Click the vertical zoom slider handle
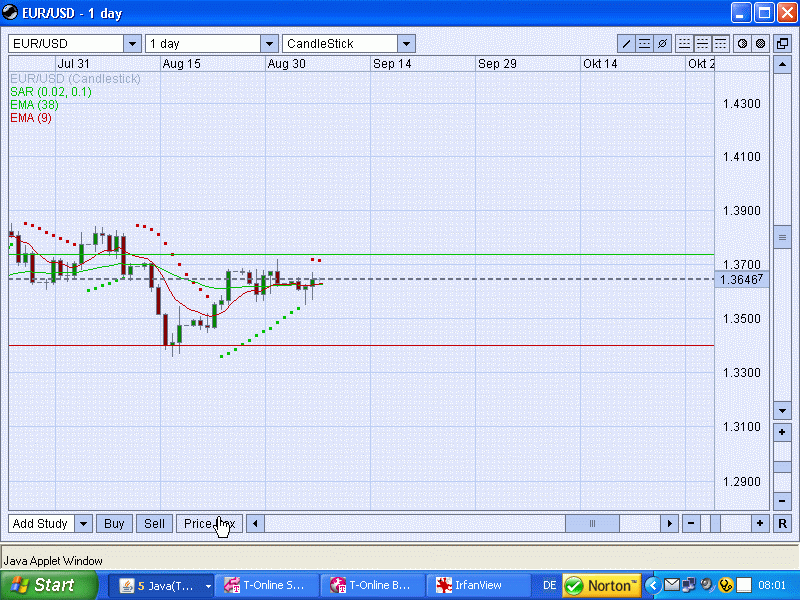The width and height of the screenshot is (800, 600). point(782,467)
